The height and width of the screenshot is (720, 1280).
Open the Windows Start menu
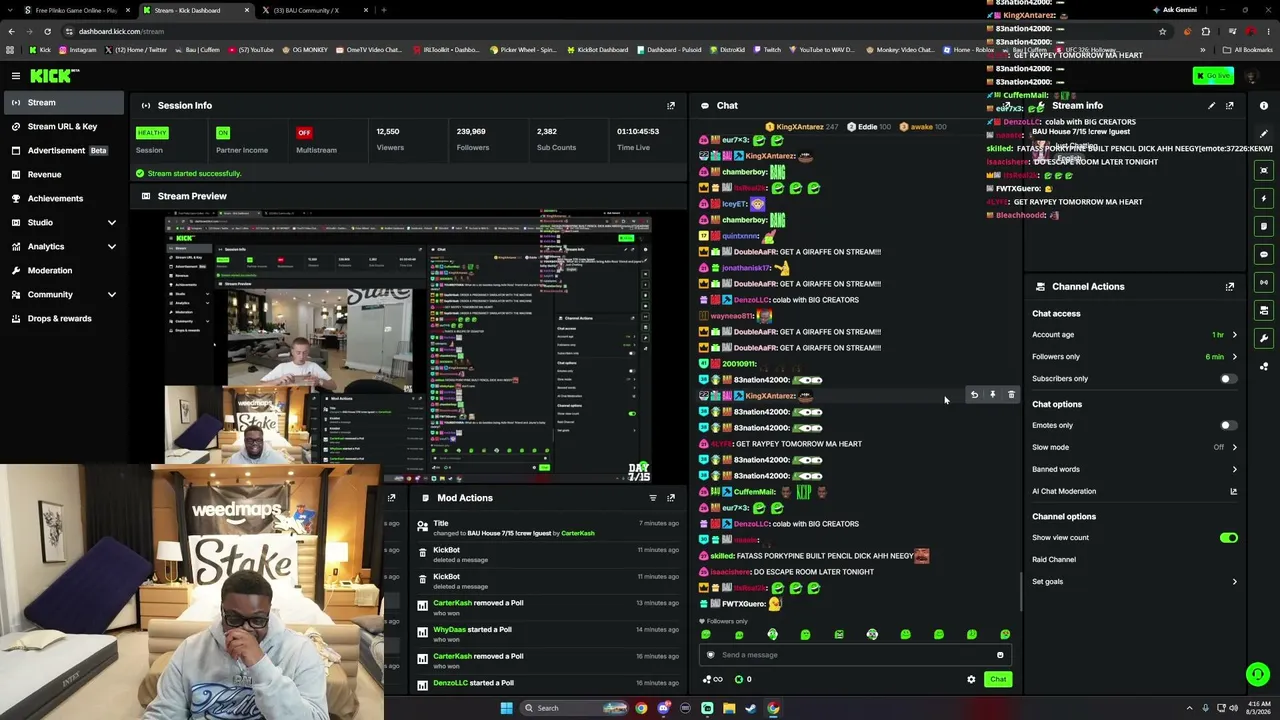pos(506,708)
